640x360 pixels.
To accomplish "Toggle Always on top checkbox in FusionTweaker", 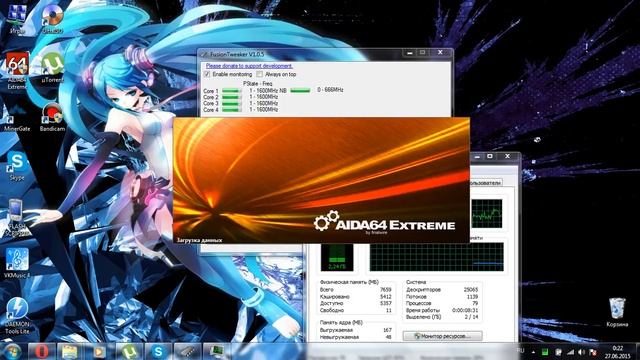I will click(x=260, y=74).
